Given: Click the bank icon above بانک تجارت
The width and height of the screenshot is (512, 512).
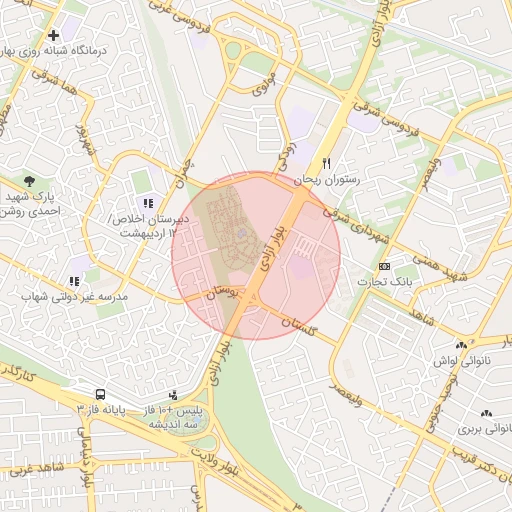Looking at the screenshot, I should (384, 266).
